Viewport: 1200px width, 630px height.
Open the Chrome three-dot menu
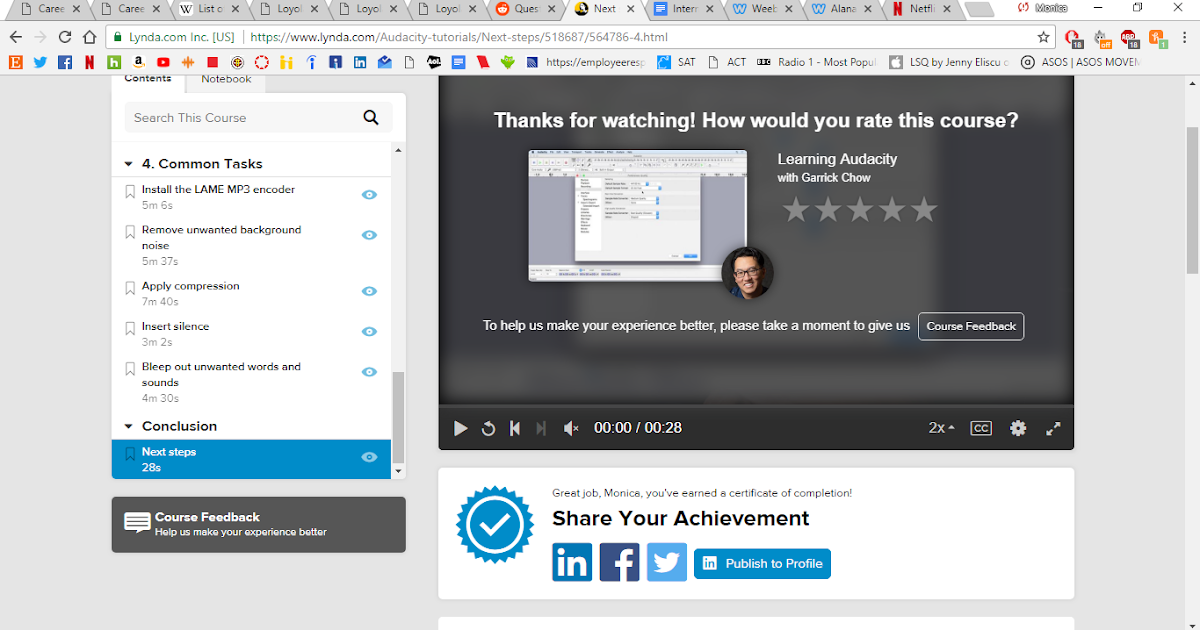point(1186,37)
